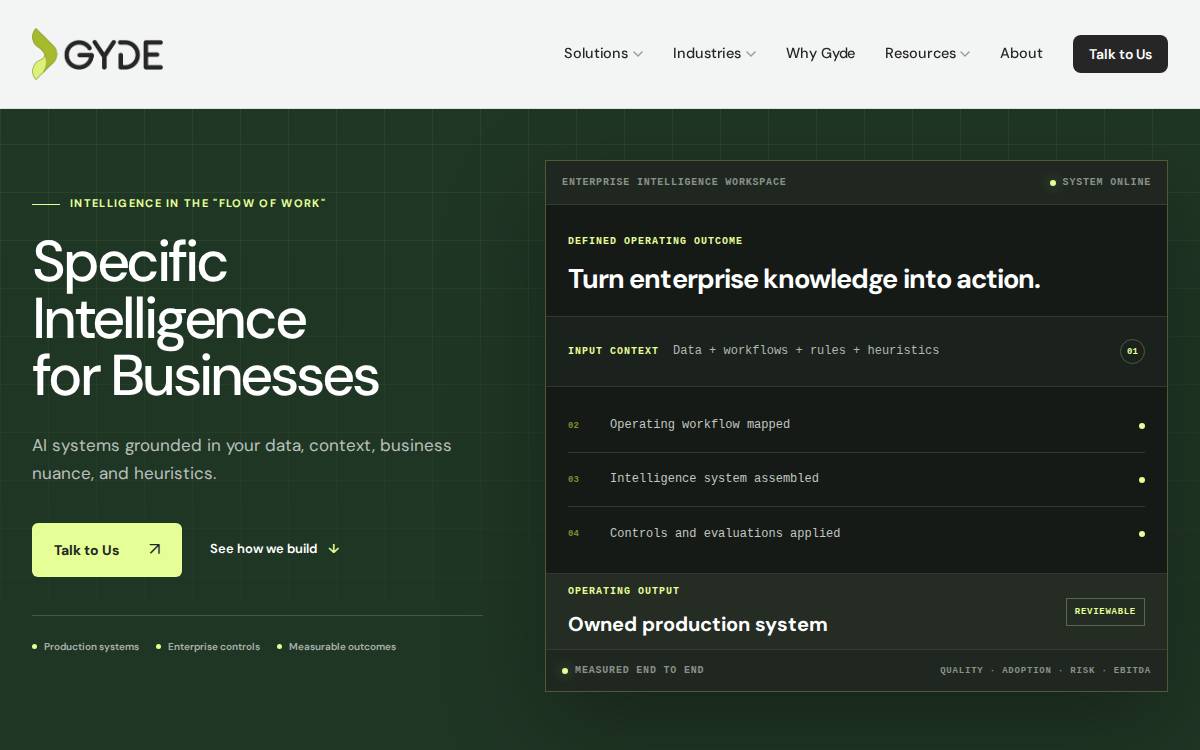Image resolution: width=1200 pixels, height=750 pixels.
Task: Click the Turn enterprise knowledge into action heading
Action: (x=804, y=279)
